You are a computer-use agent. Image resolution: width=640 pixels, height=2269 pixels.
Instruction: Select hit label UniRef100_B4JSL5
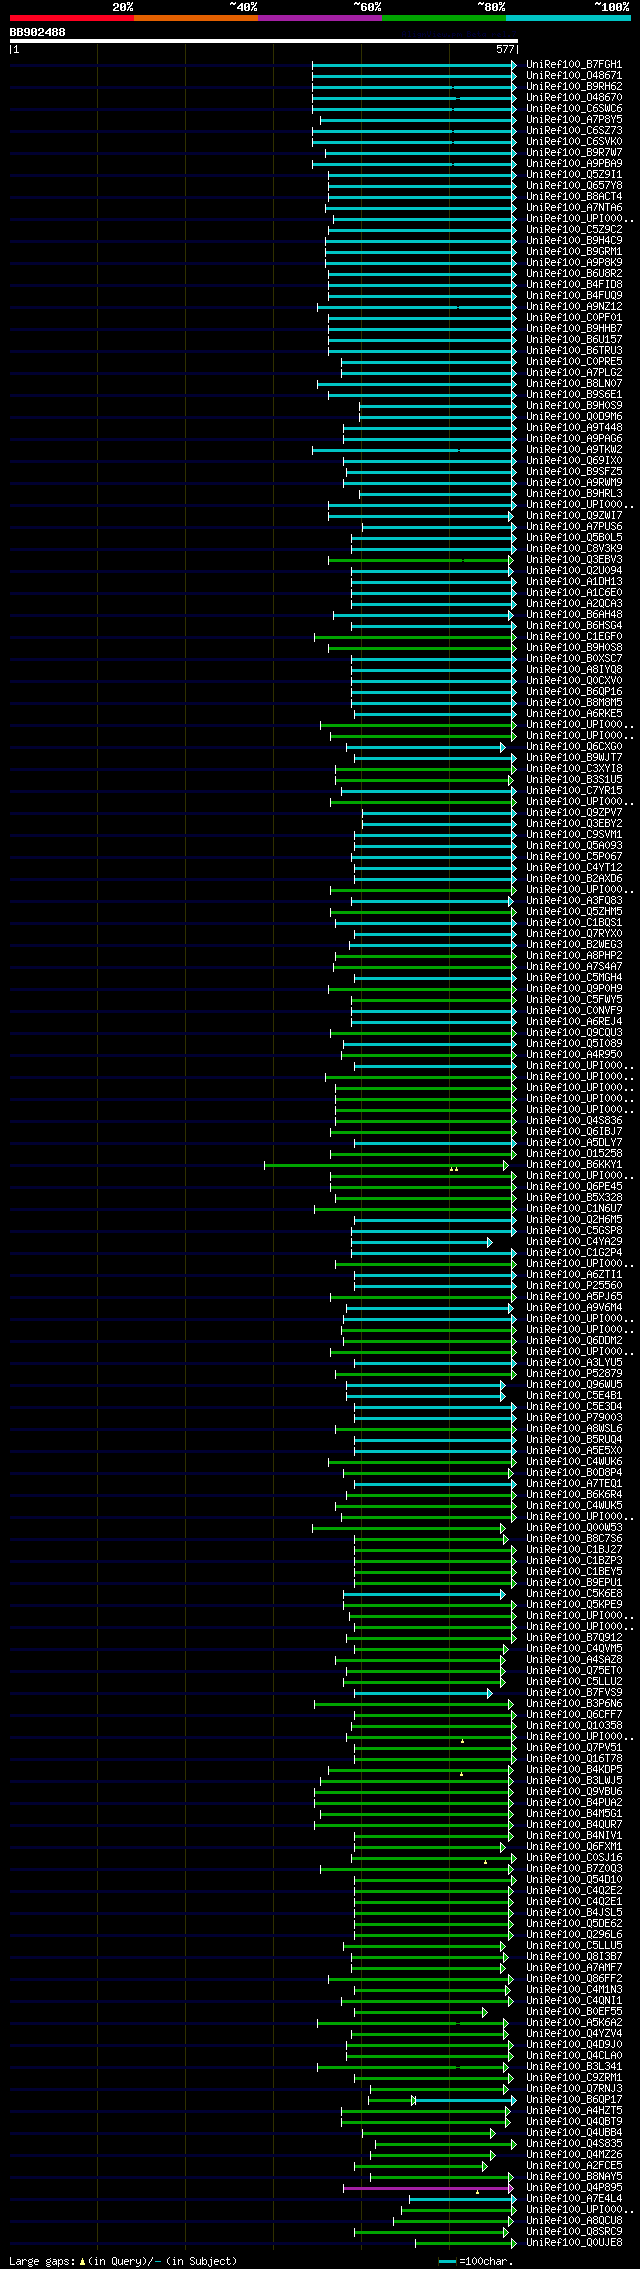(574, 1912)
